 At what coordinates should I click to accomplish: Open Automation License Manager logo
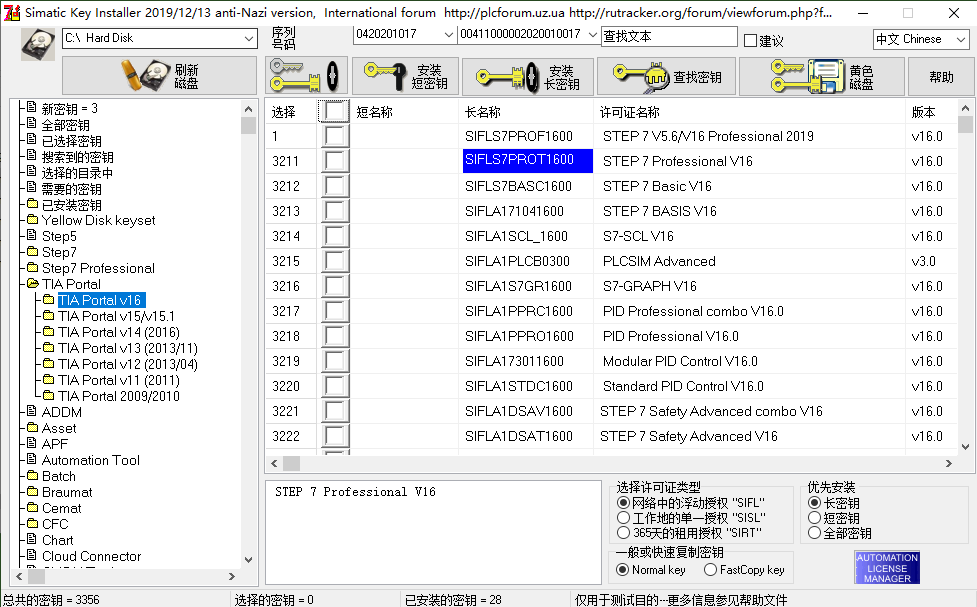[x=887, y=567]
